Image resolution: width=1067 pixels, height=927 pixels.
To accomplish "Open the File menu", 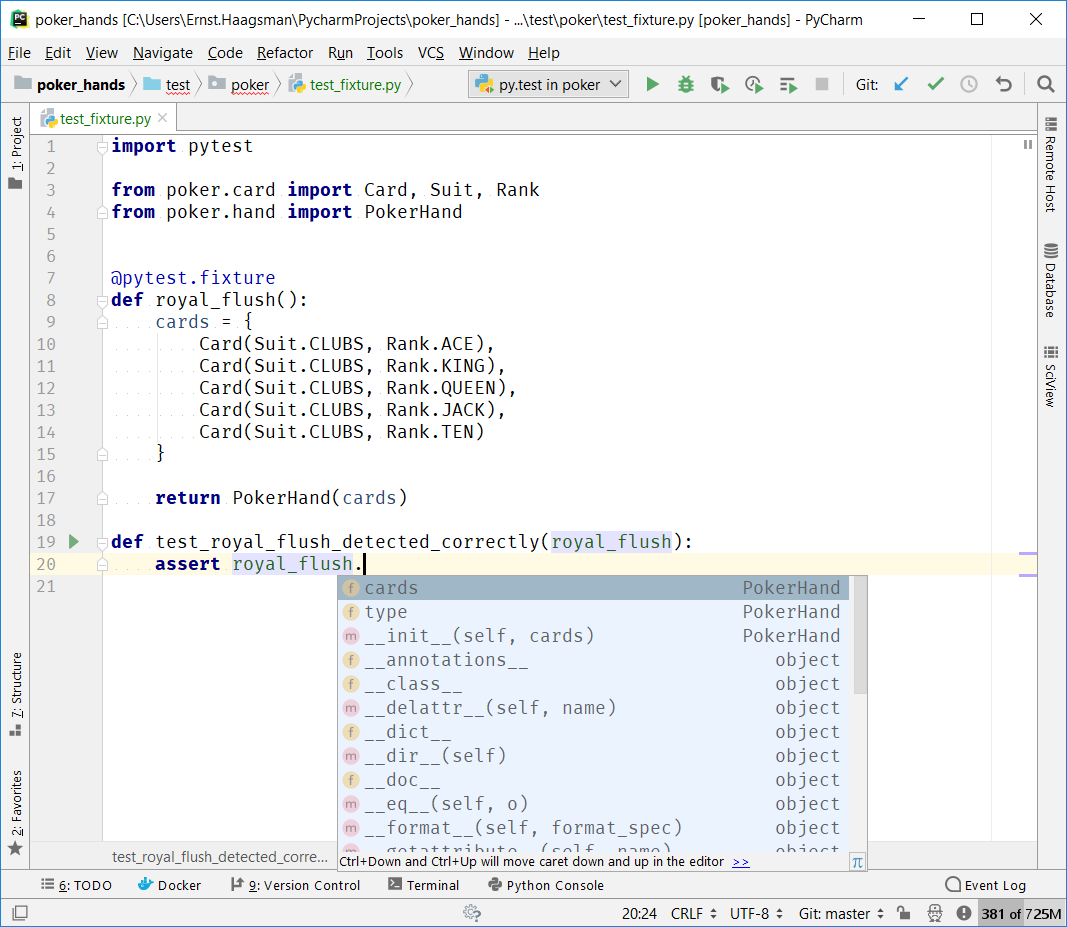I will pos(19,52).
